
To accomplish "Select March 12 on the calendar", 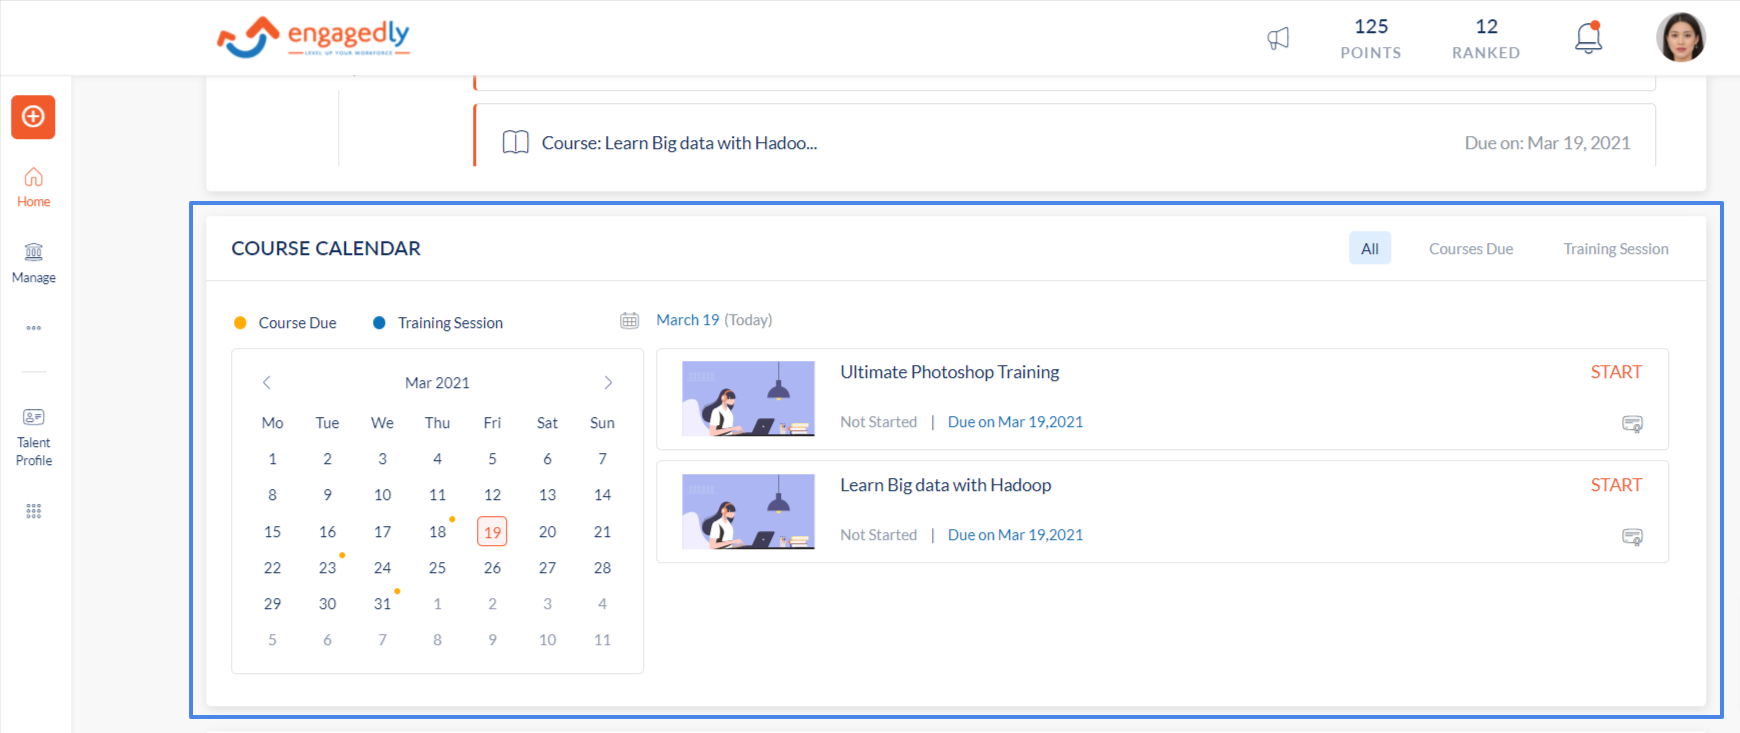I will coord(492,495).
